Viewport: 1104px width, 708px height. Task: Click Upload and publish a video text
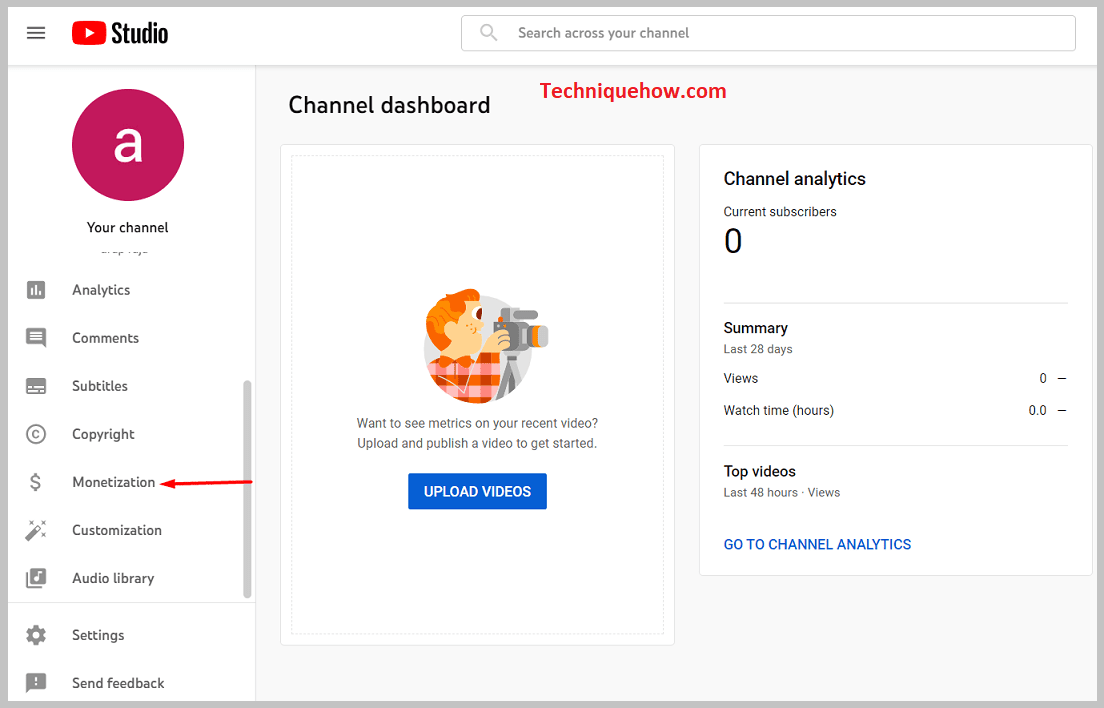pos(477,443)
